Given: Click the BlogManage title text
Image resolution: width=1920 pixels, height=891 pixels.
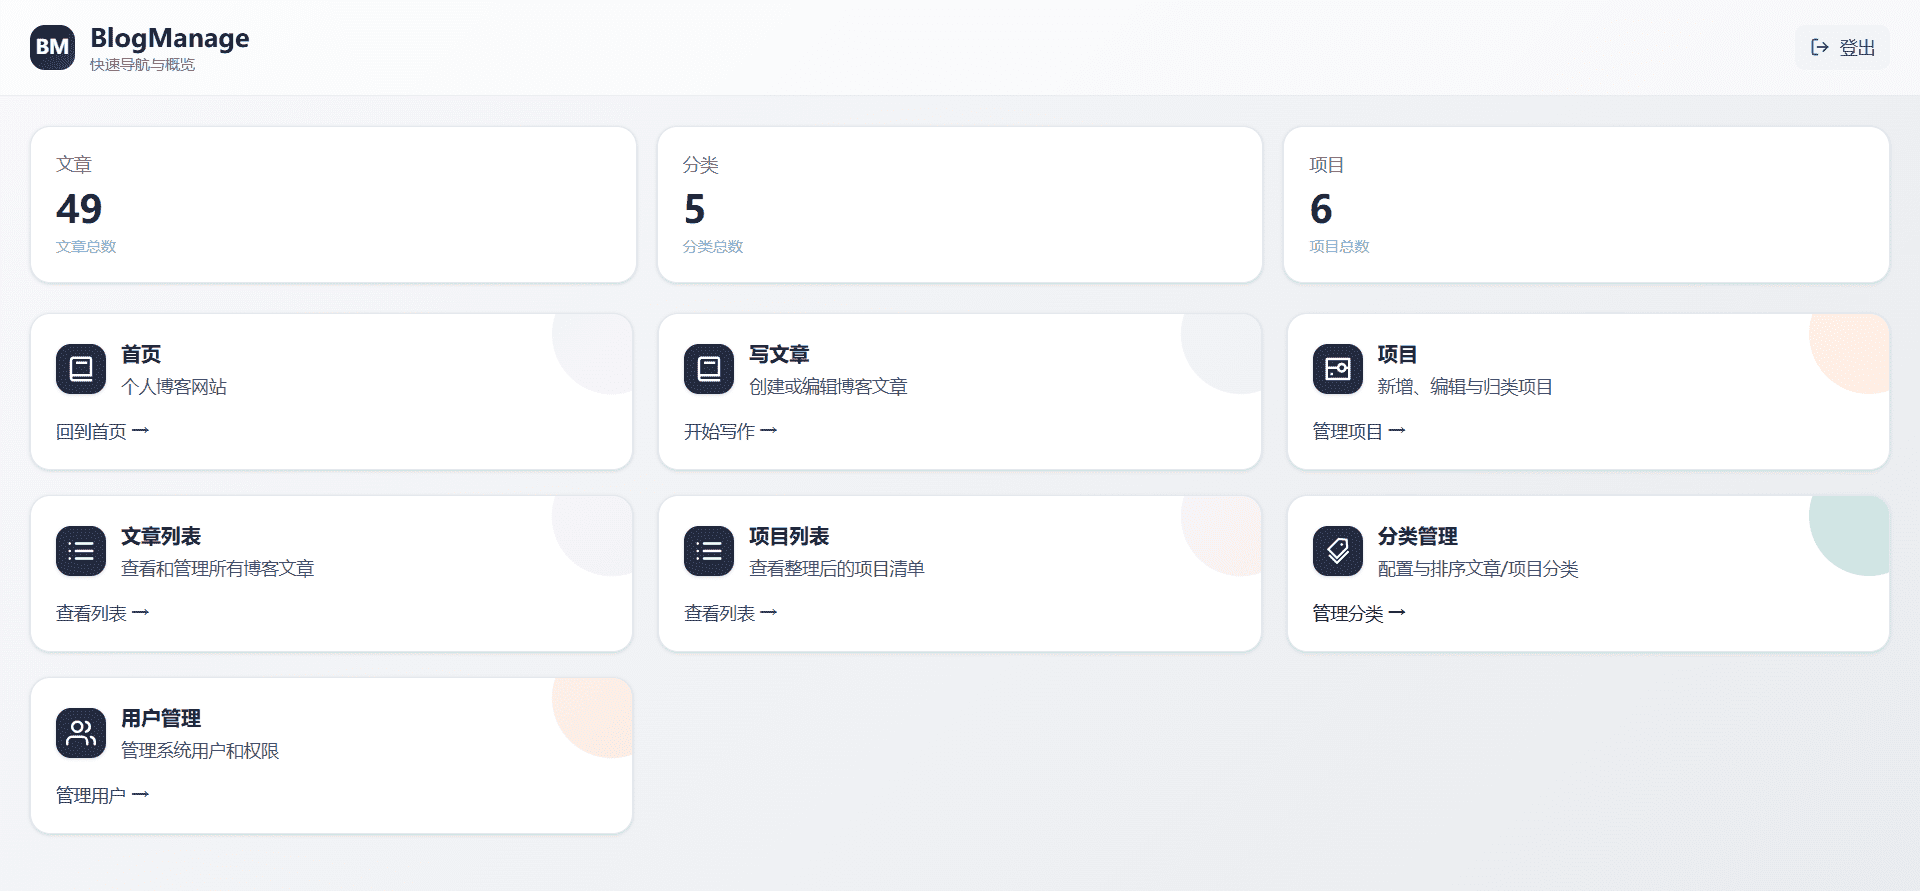Looking at the screenshot, I should click(x=170, y=38).
